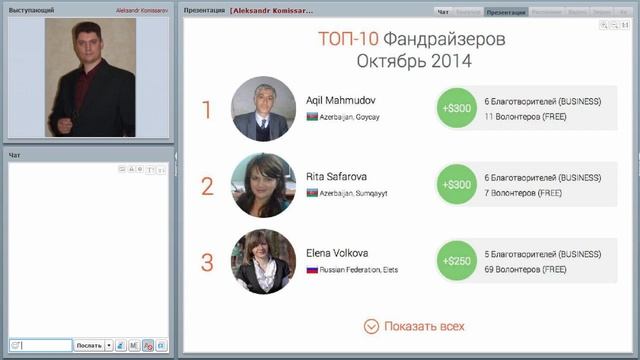Click the Aleksandr Komissarov name in speaker panel

142,11
